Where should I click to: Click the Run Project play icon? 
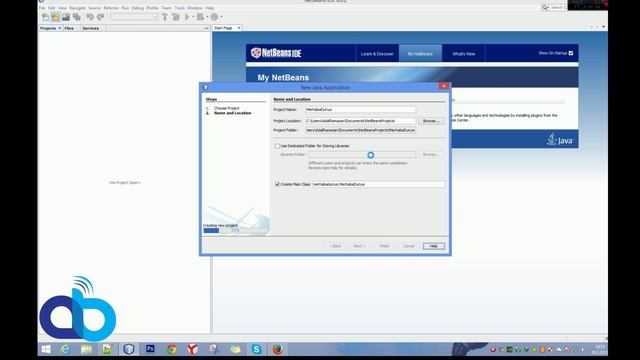pyautogui.click(x=187, y=17)
